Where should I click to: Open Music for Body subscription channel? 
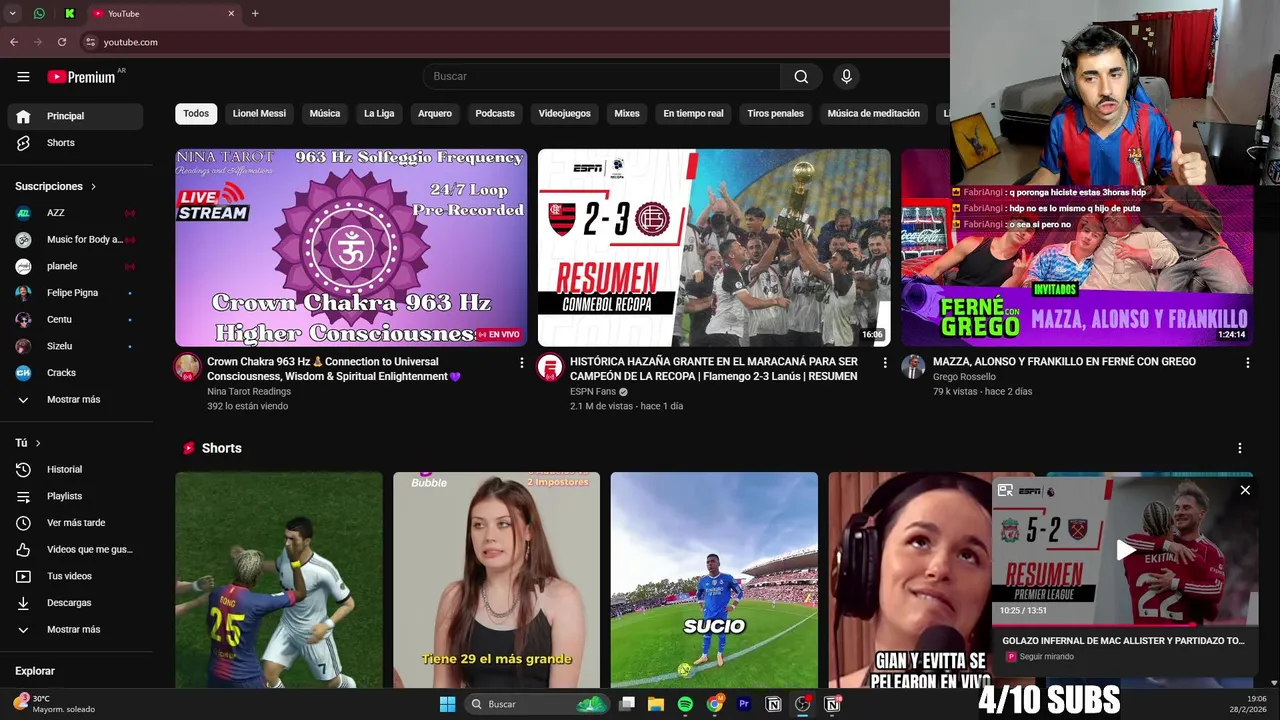pyautogui.click(x=75, y=240)
